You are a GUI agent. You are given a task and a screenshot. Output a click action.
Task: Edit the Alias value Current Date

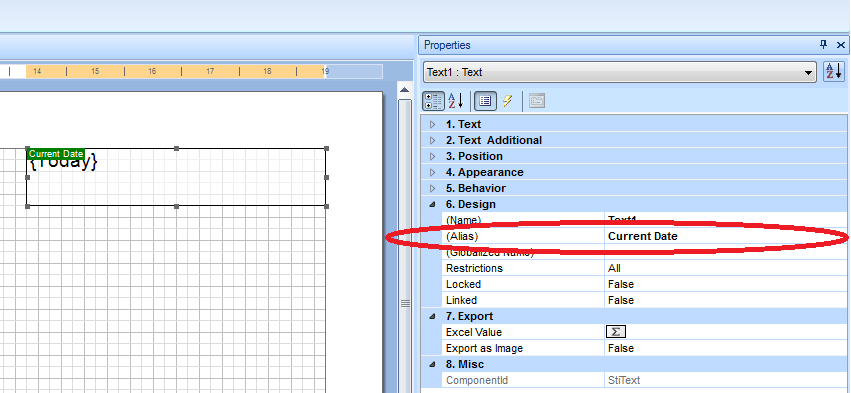pyautogui.click(x=726, y=236)
